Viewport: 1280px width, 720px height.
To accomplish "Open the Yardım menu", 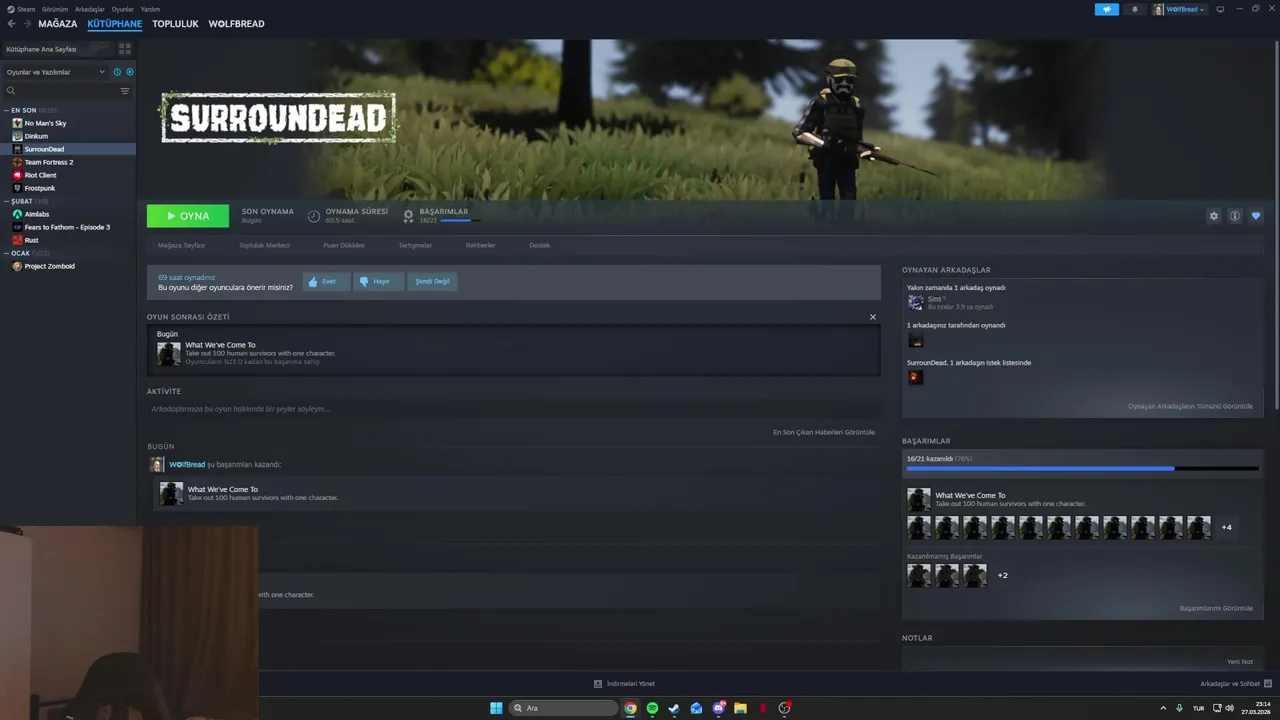I will 150,9.
